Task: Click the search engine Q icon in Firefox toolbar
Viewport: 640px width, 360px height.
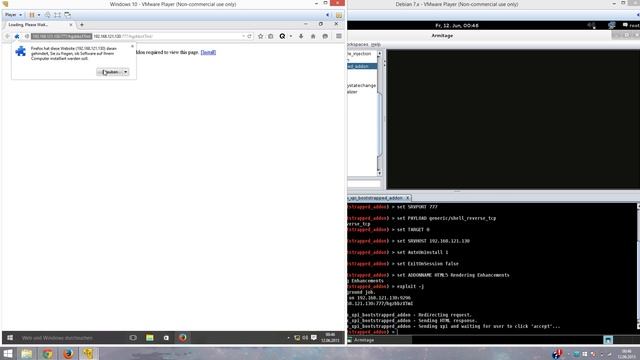Action: pyautogui.click(x=282, y=36)
